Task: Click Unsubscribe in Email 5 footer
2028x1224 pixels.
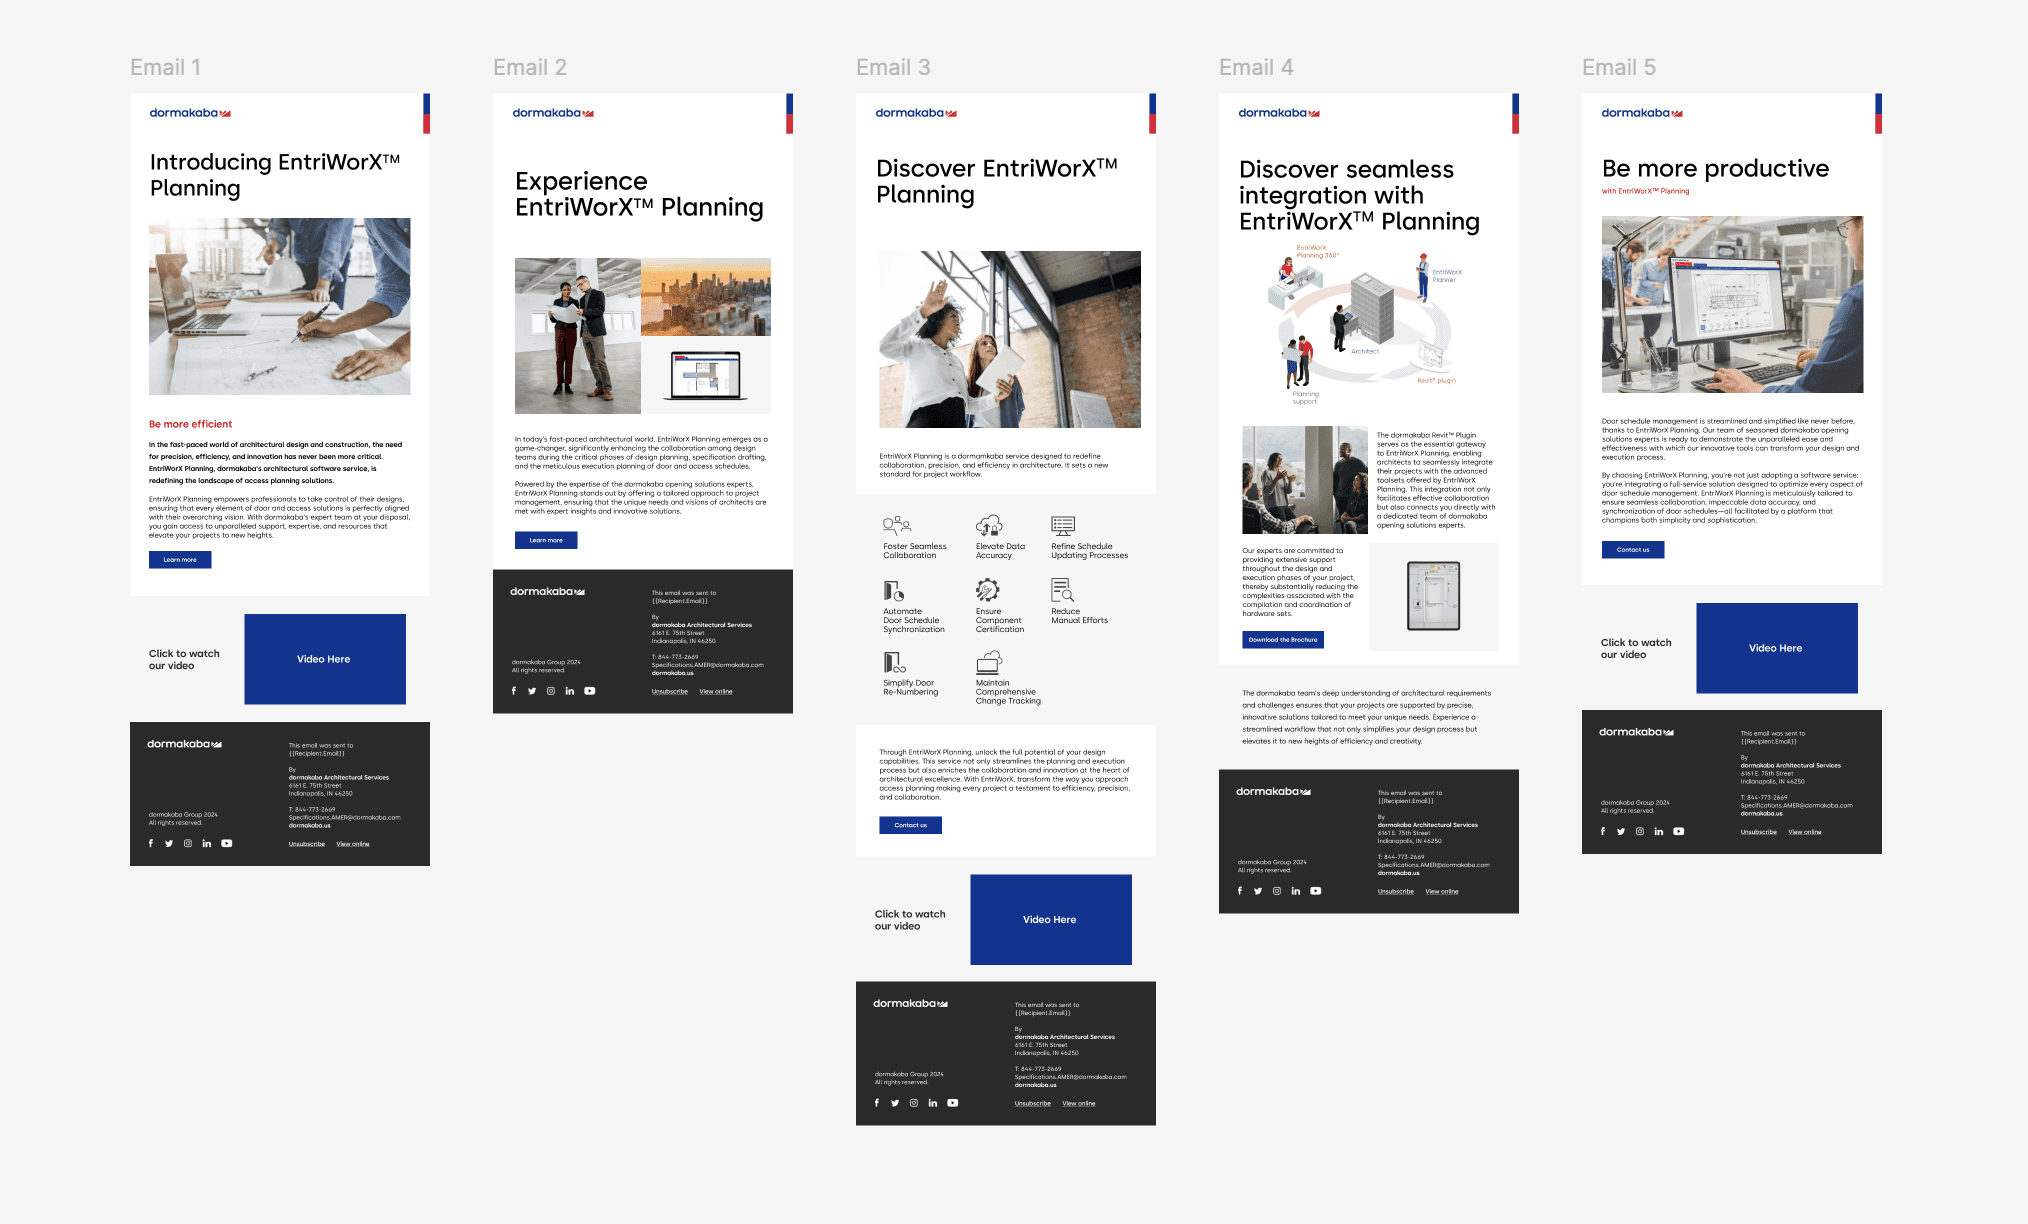Action: 1759,832
